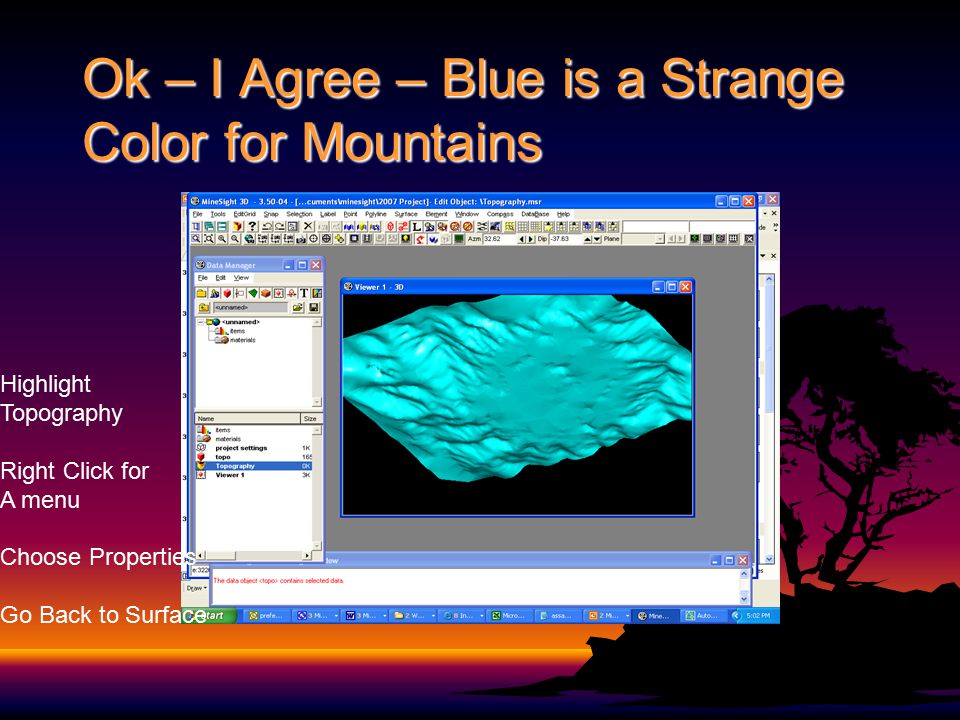Switch to the Mine... taskbar button
960x720 pixels.
(x=655, y=616)
